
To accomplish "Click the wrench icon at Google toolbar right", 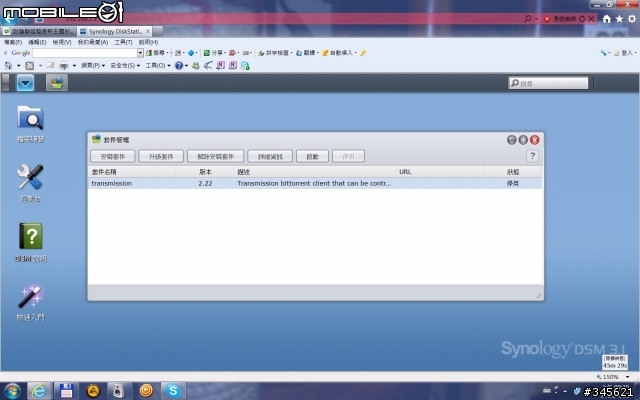I will (603, 53).
